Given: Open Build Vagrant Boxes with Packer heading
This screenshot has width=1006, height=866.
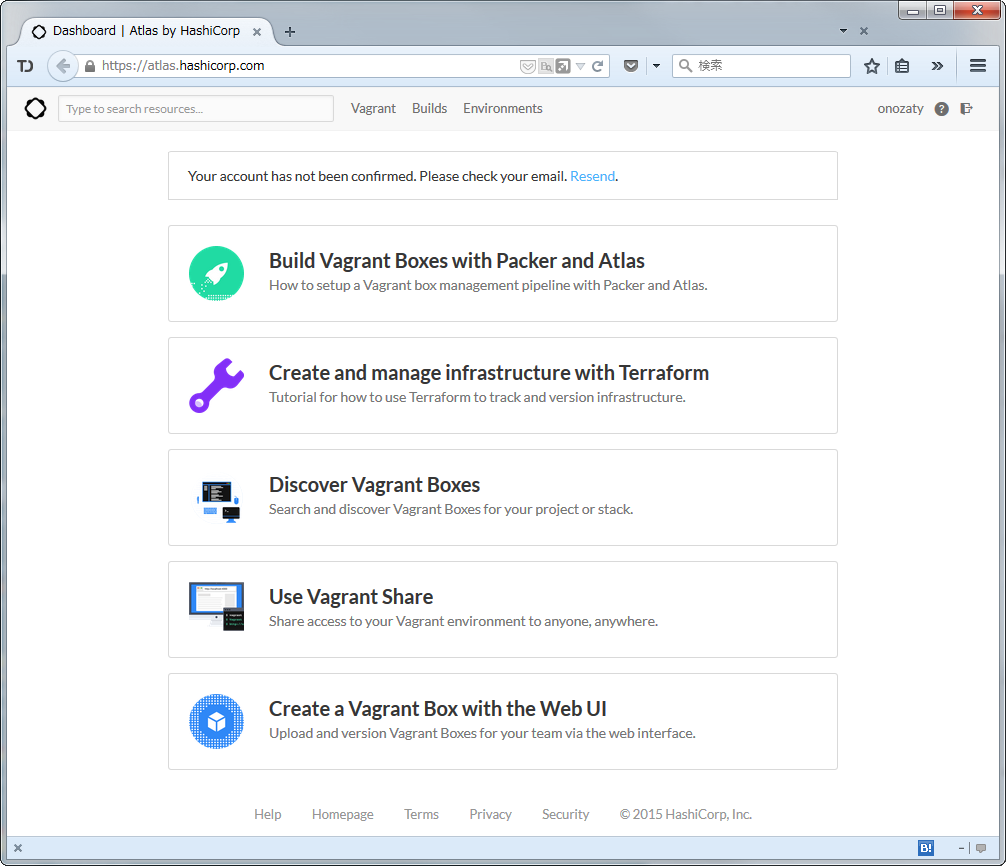Looking at the screenshot, I should tap(456, 261).
